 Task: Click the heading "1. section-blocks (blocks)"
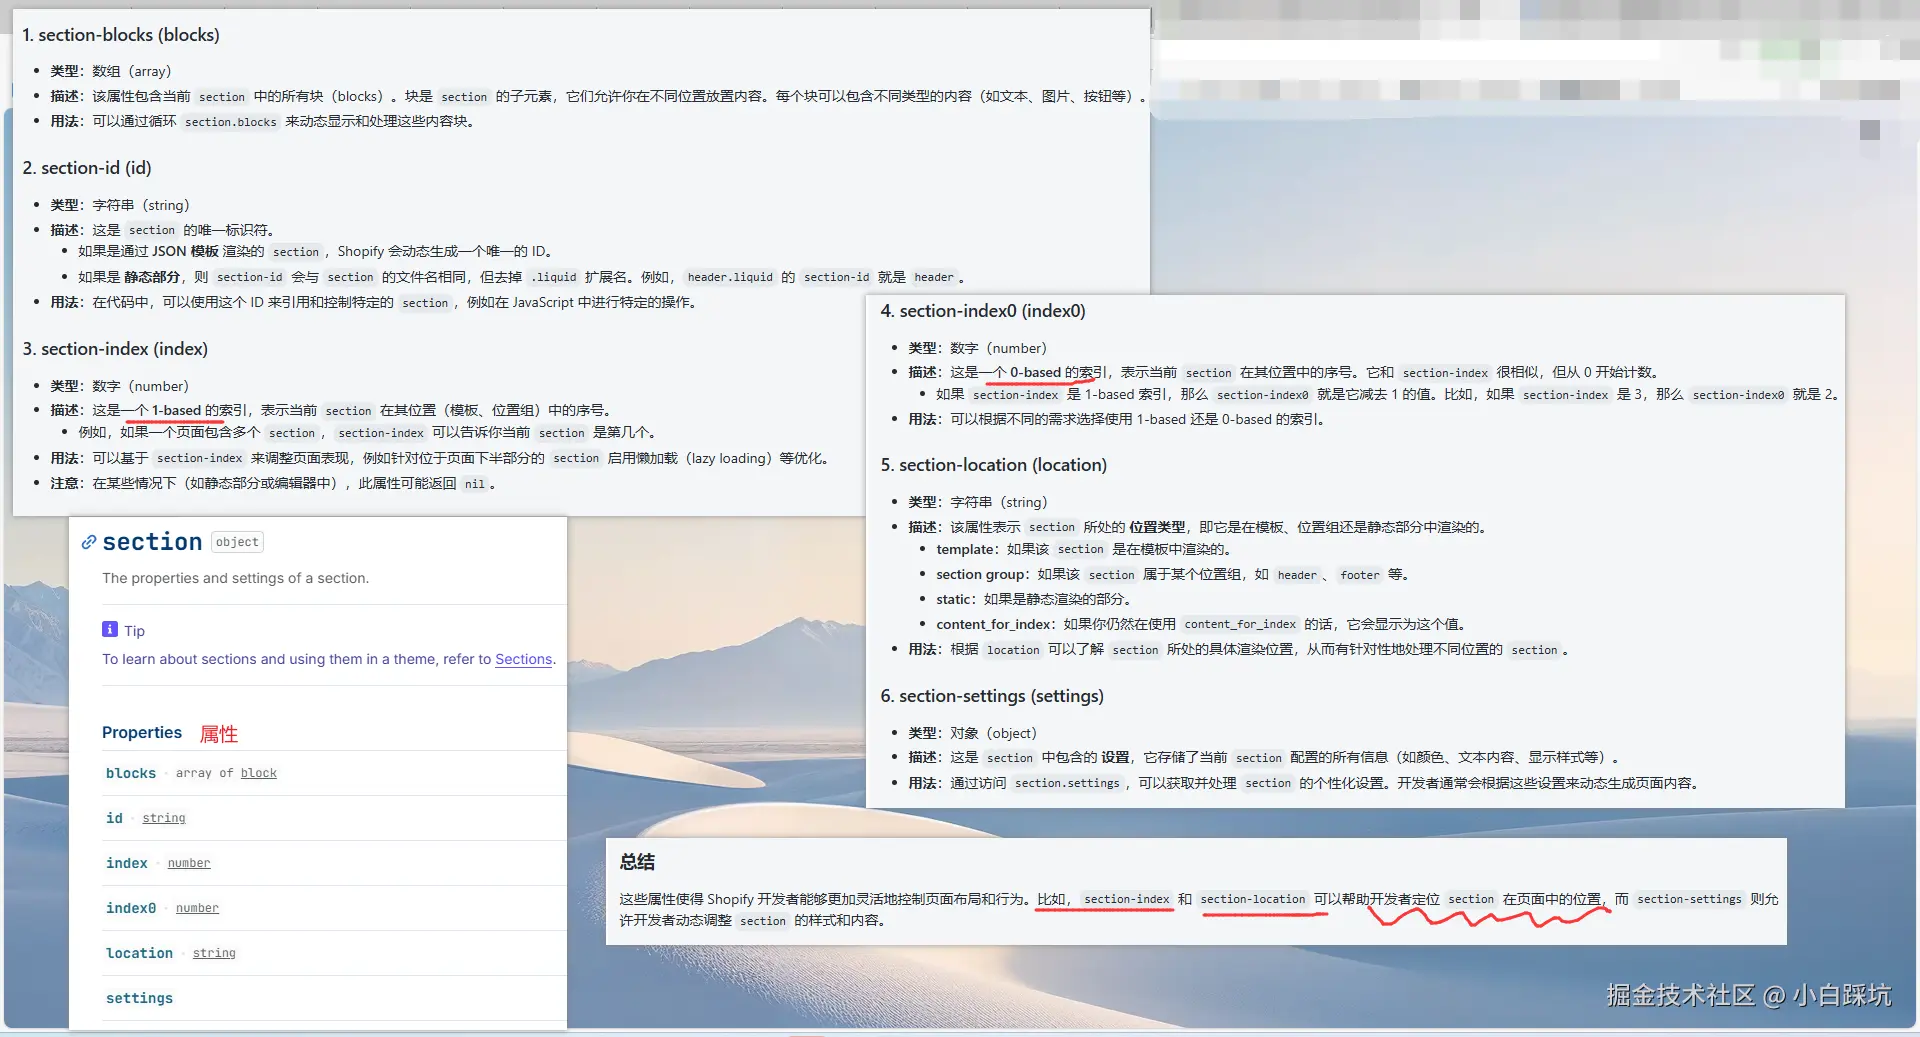[x=121, y=35]
